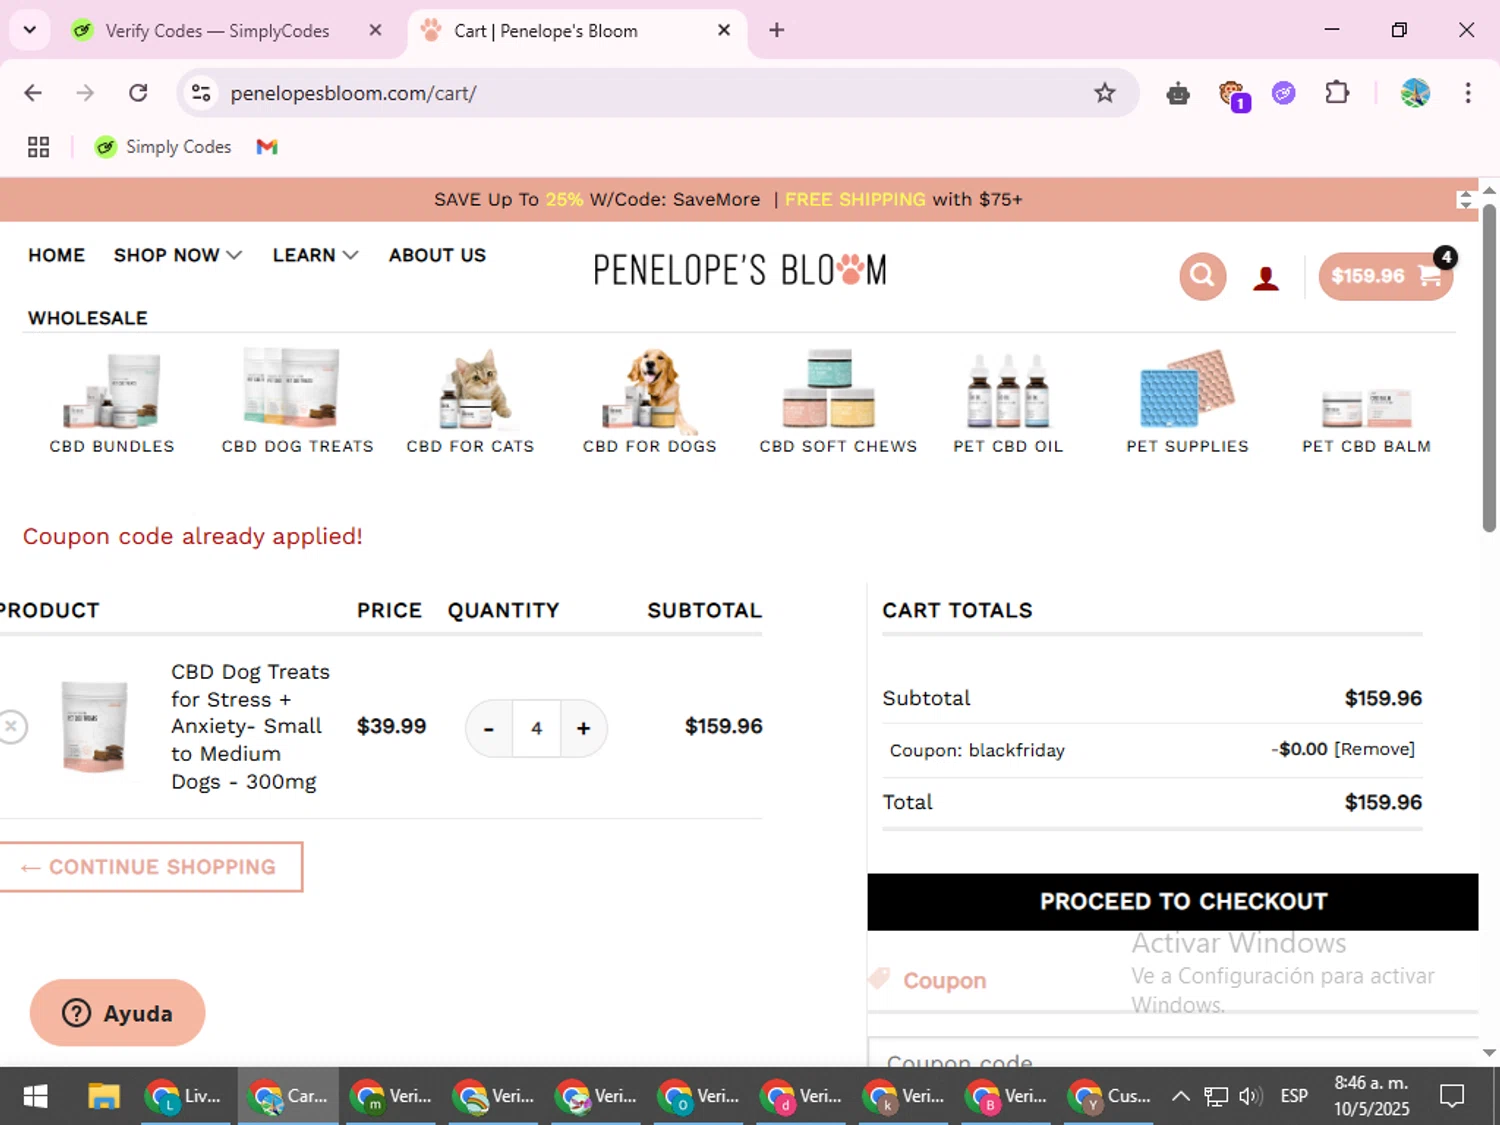
Task: Click the purple round extension icon
Action: pos(1284,93)
